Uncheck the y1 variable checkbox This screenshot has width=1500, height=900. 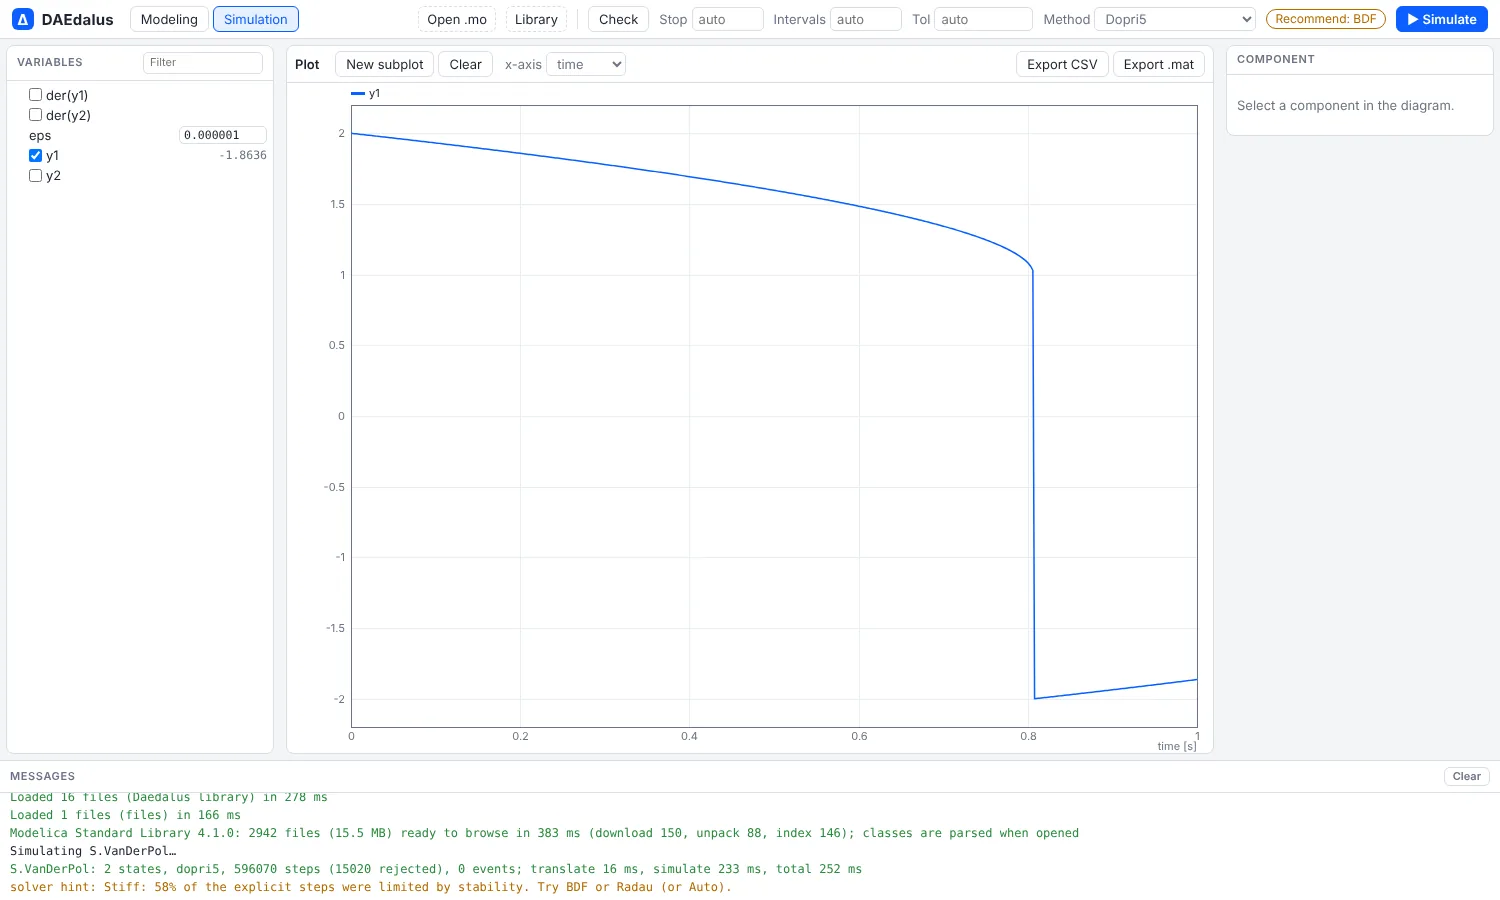[35, 155]
